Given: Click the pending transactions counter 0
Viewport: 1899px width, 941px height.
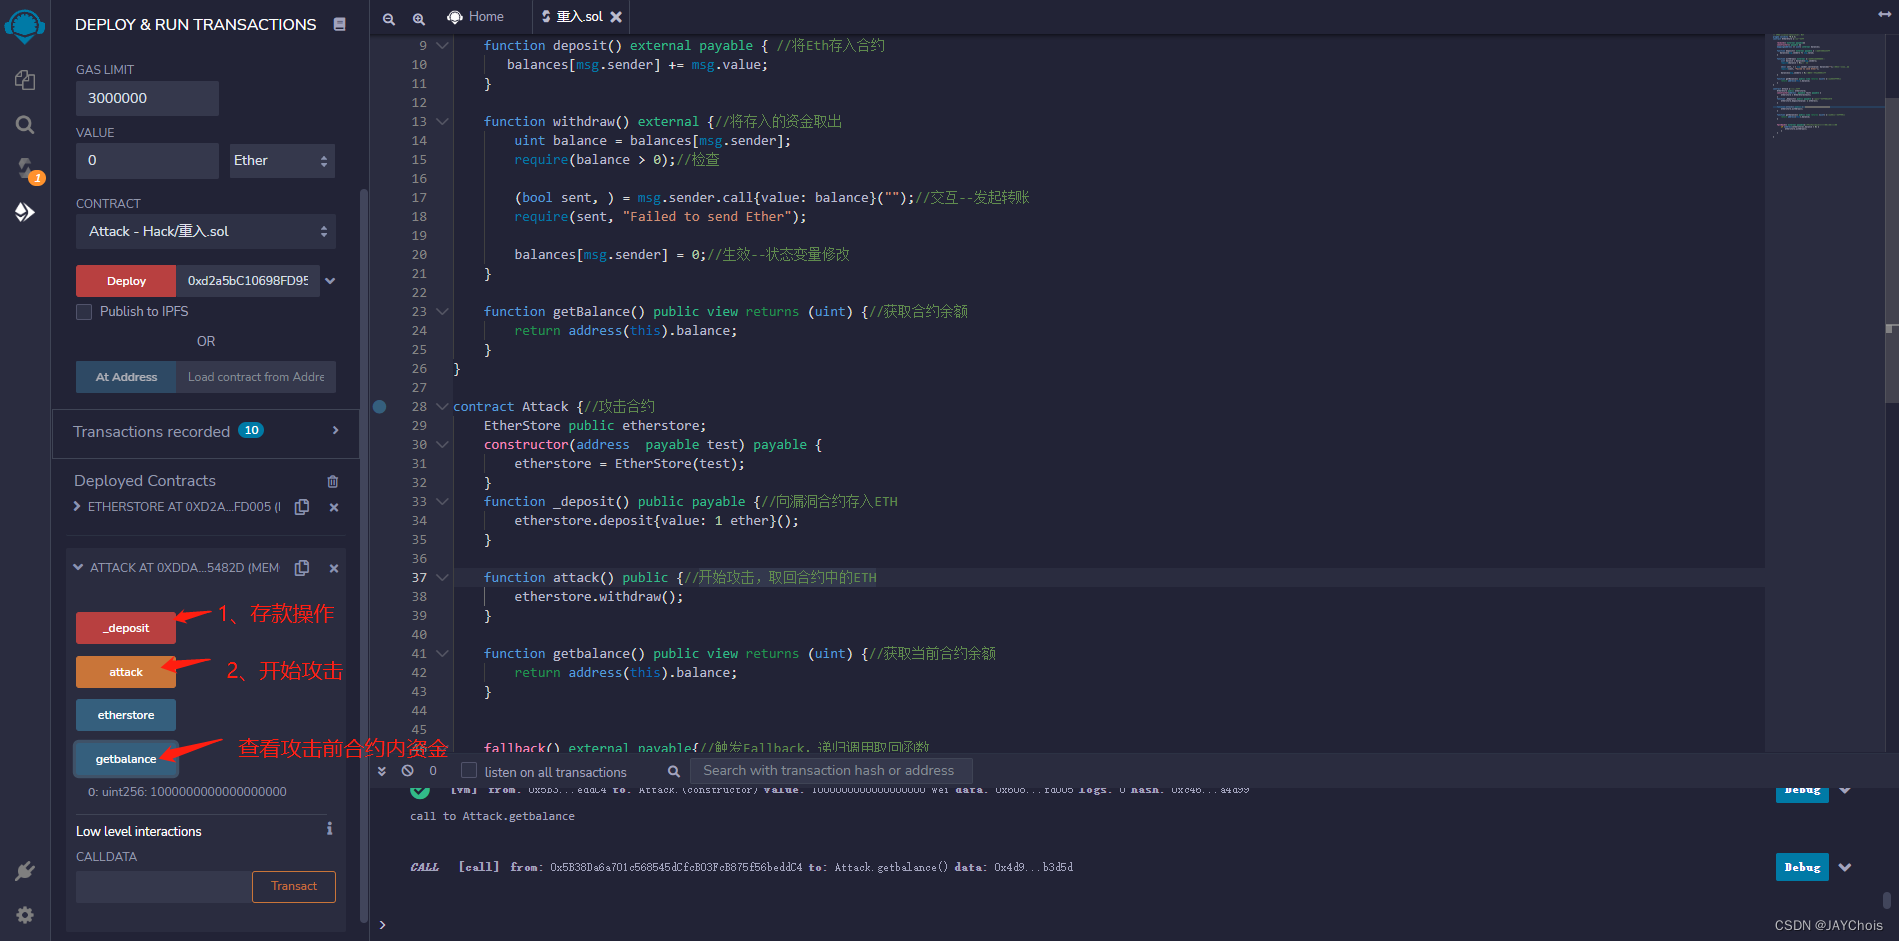Looking at the screenshot, I should 433,771.
